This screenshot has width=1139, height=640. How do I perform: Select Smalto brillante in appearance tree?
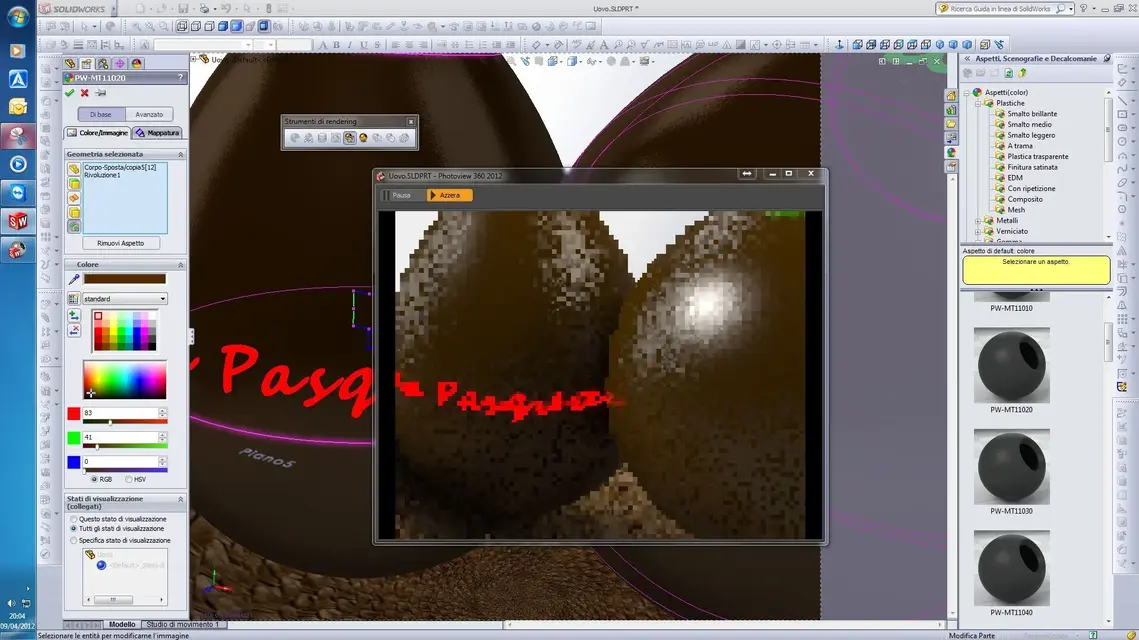[1031, 114]
